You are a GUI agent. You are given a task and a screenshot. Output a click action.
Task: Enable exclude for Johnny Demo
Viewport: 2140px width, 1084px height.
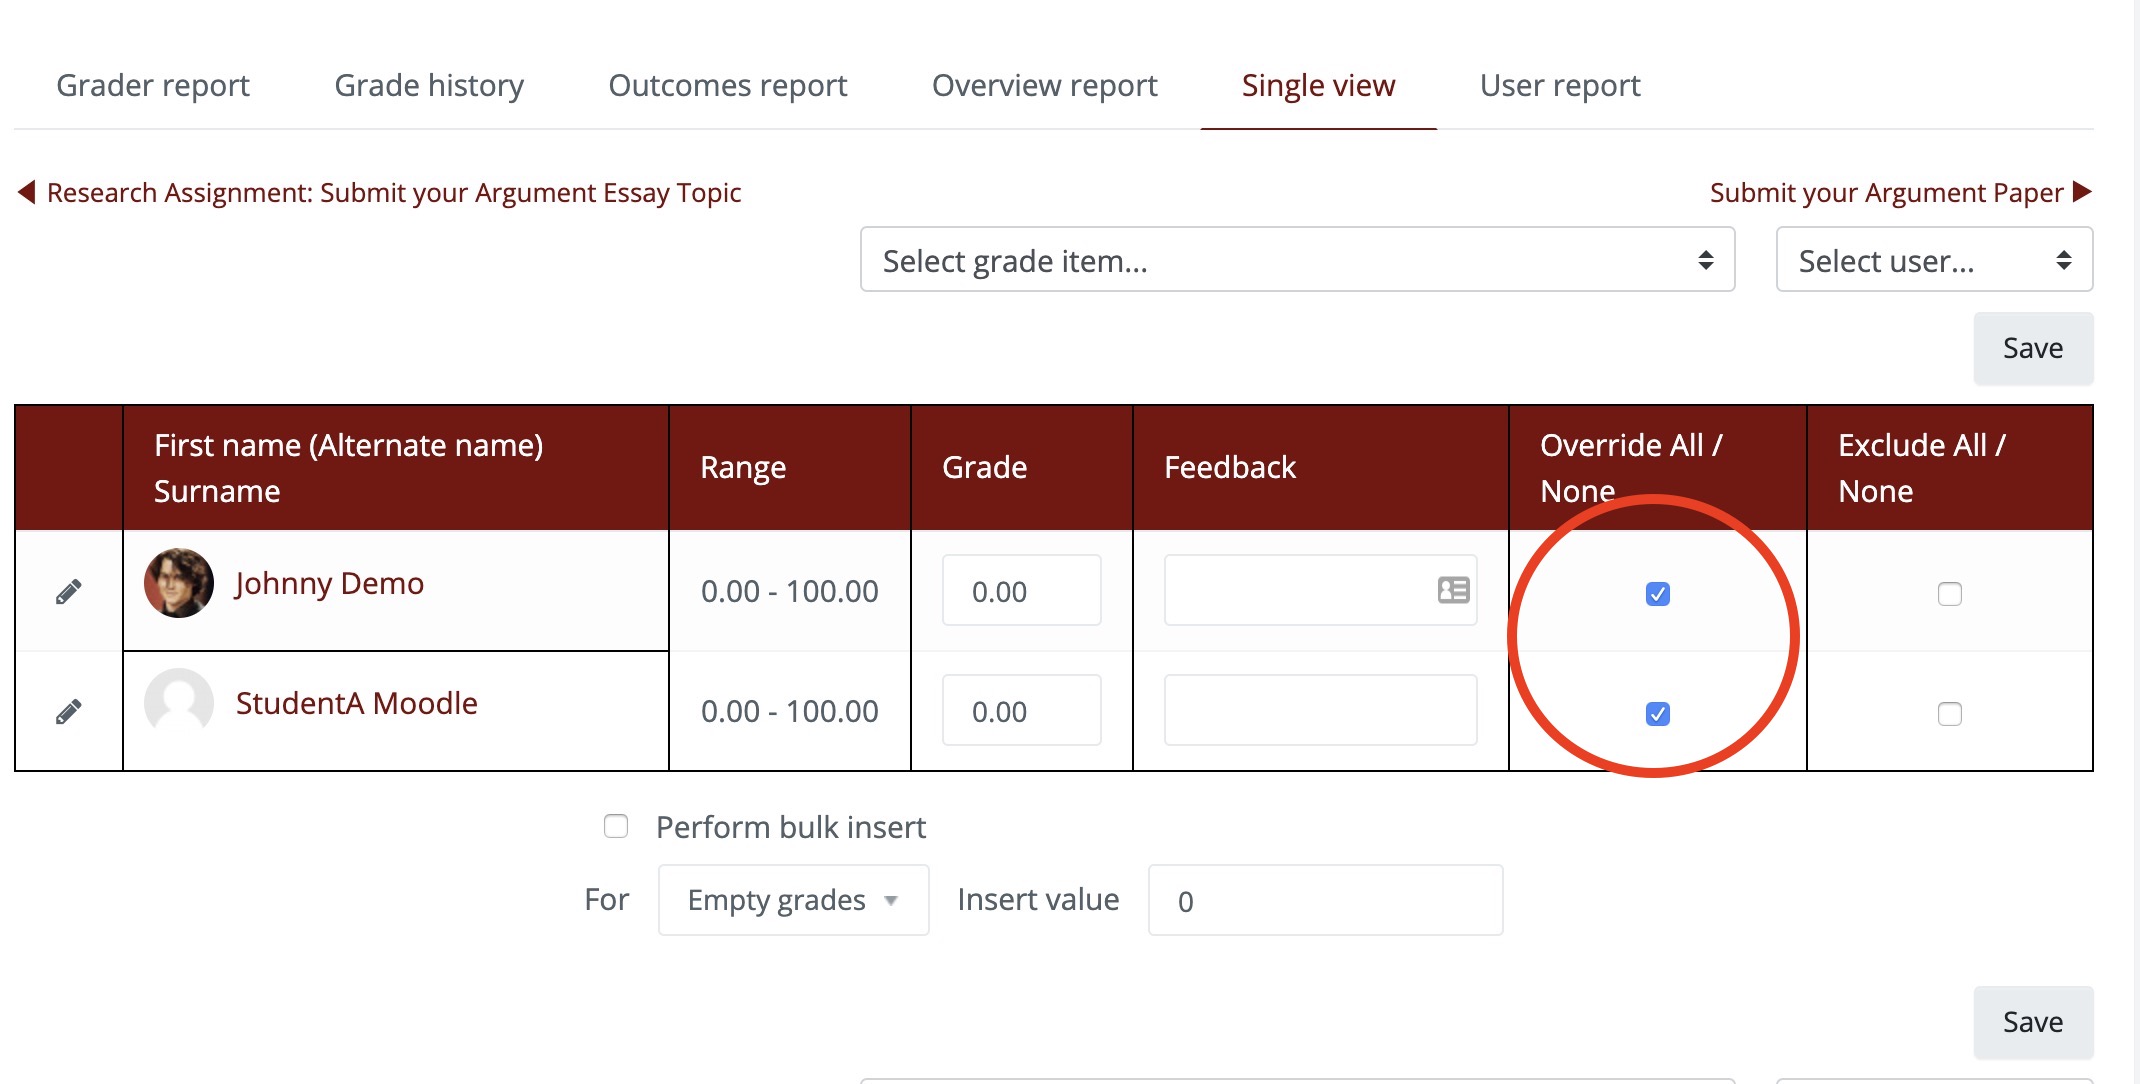(1949, 594)
